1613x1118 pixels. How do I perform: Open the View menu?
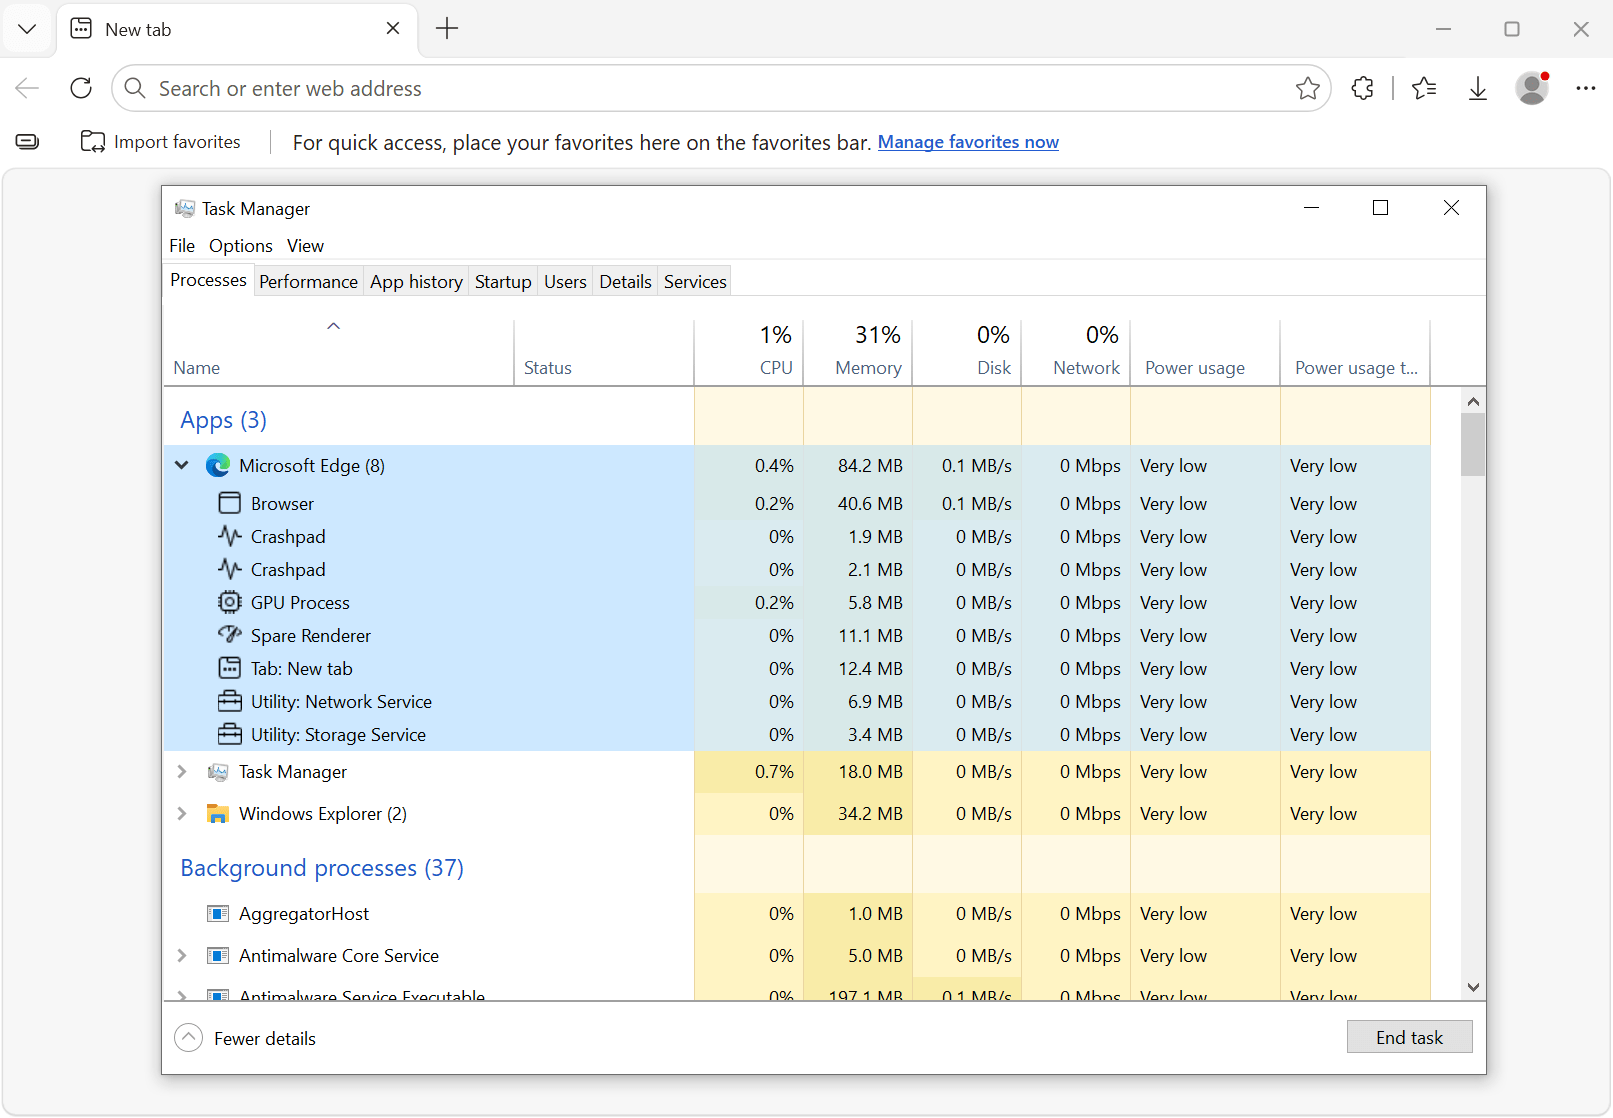click(x=305, y=246)
